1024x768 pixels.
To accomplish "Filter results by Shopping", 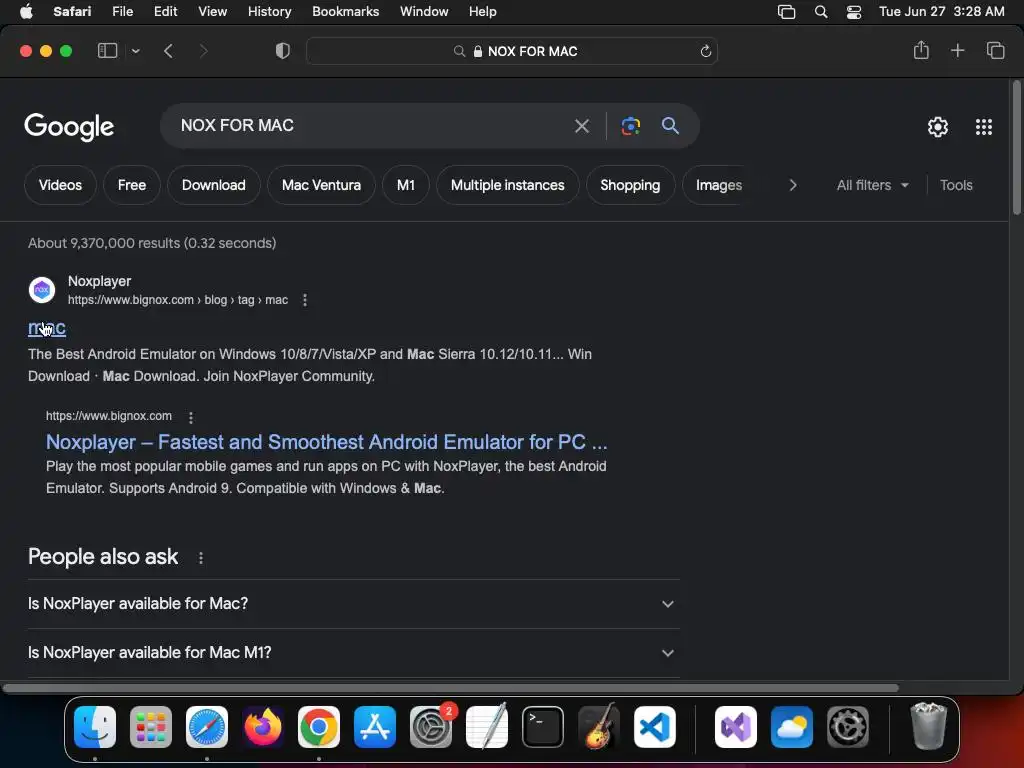I will click(630, 185).
